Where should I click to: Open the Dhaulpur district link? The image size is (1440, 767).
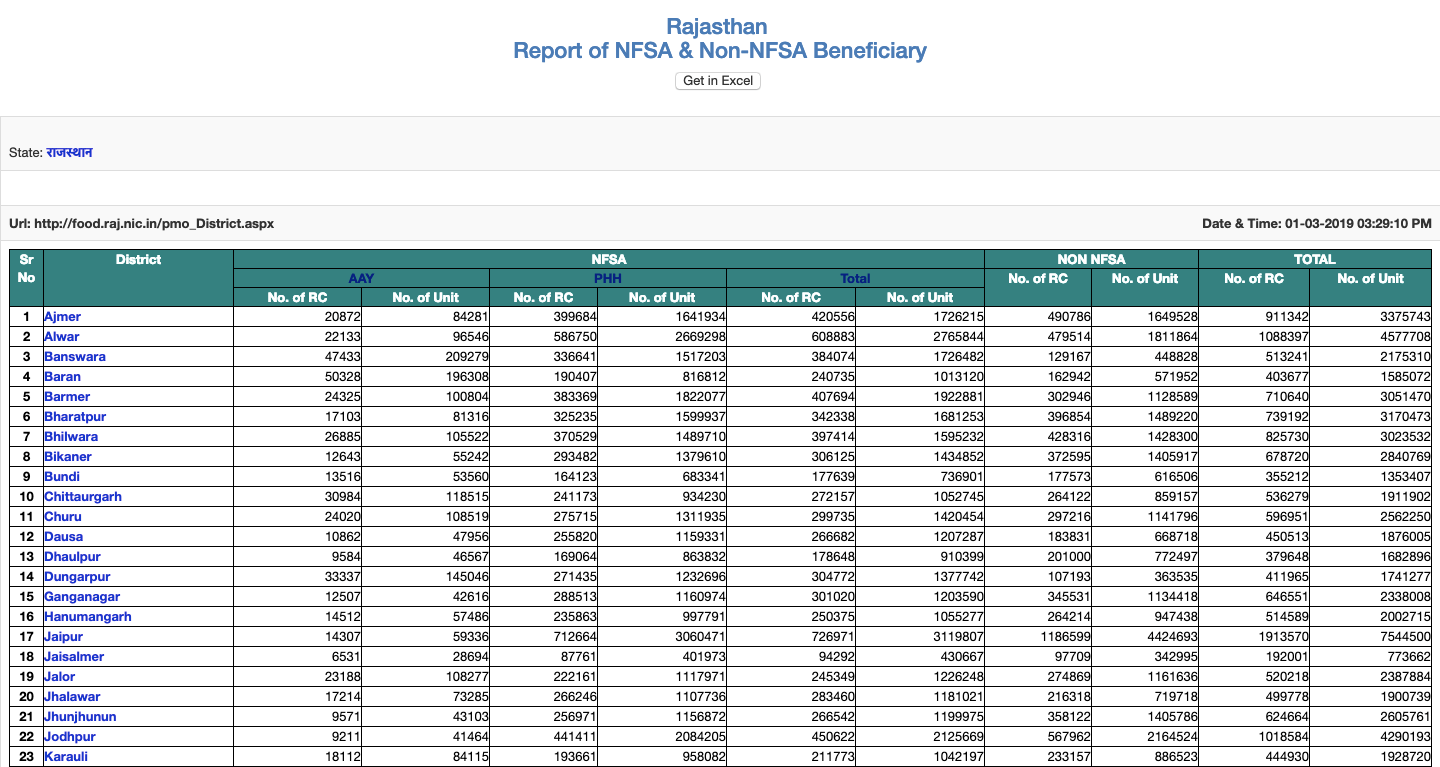72,557
